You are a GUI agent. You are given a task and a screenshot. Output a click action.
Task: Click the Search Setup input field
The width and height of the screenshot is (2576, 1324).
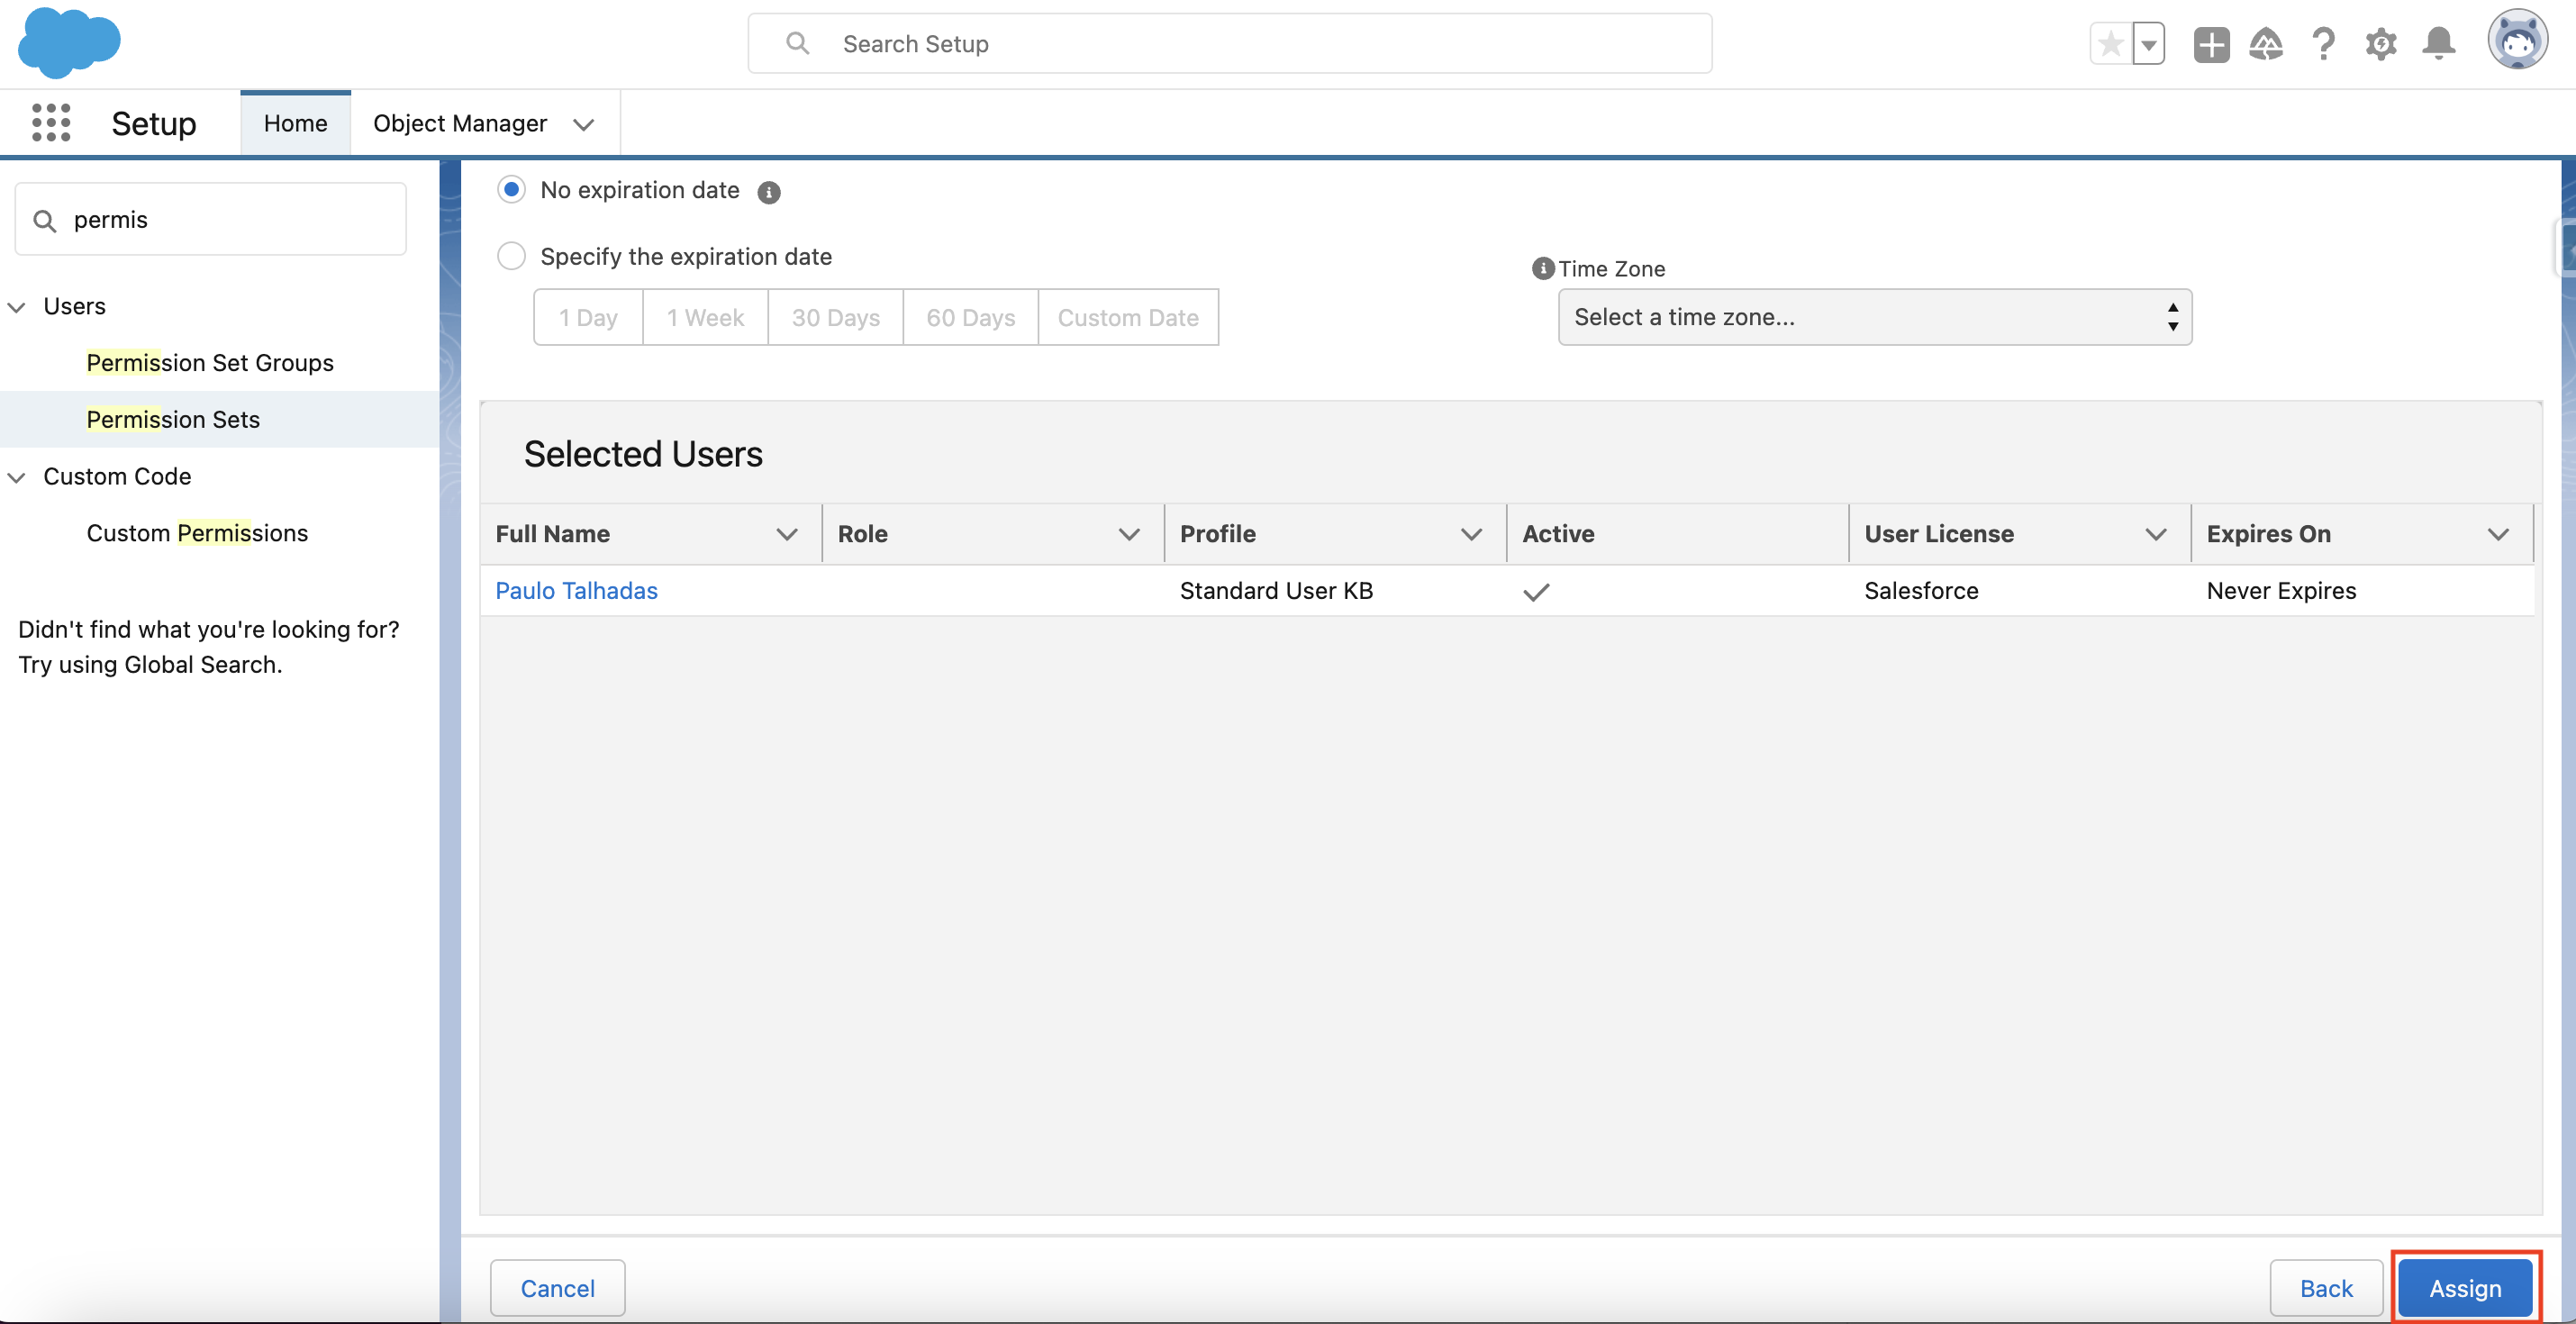pyautogui.click(x=1230, y=43)
